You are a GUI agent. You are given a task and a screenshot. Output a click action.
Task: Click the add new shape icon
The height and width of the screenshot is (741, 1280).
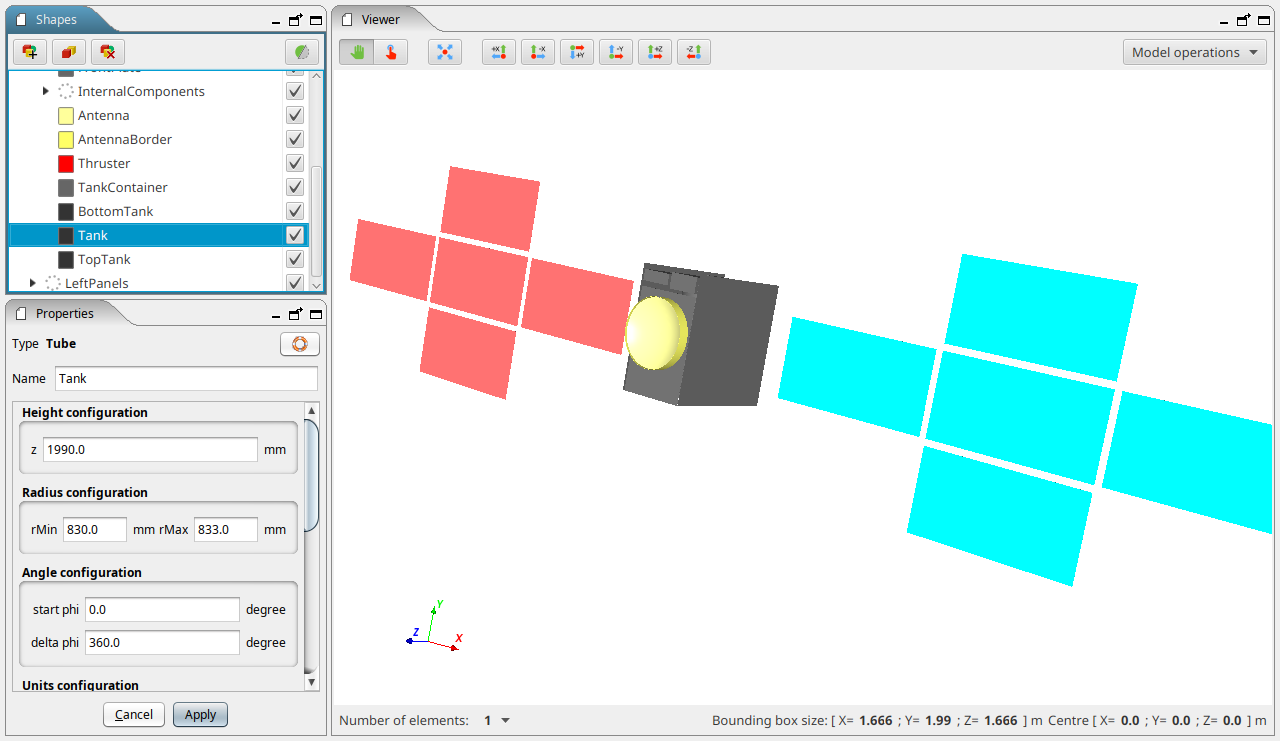(29, 51)
